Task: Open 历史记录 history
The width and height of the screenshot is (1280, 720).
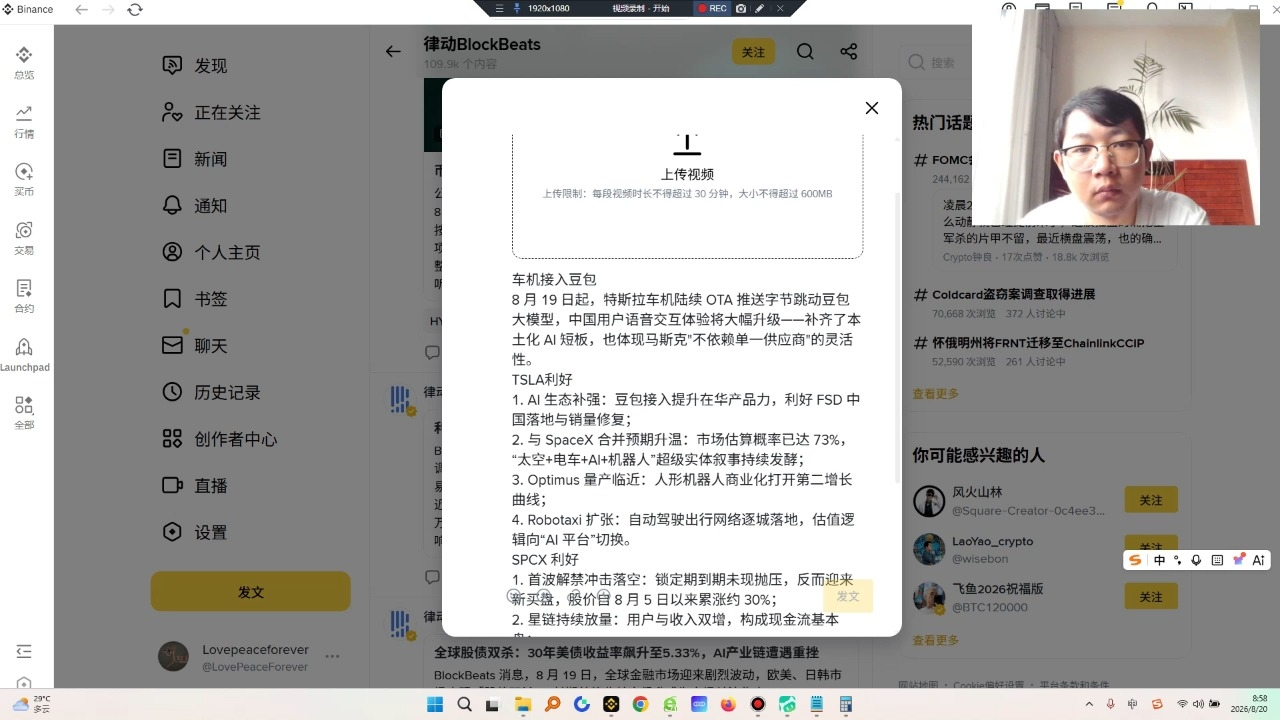Action: point(211,392)
